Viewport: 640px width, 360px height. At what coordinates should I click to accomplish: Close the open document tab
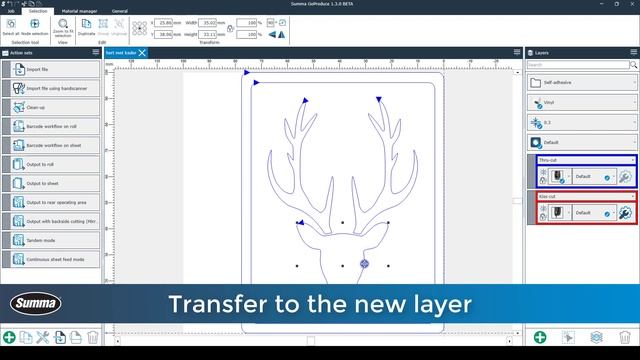pos(142,53)
